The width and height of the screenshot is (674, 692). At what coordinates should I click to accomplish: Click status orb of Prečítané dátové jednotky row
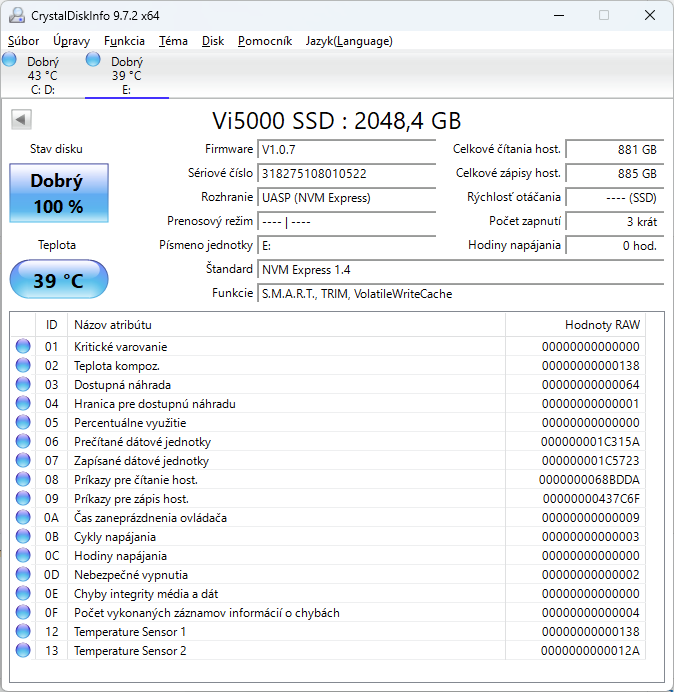(x=23, y=441)
